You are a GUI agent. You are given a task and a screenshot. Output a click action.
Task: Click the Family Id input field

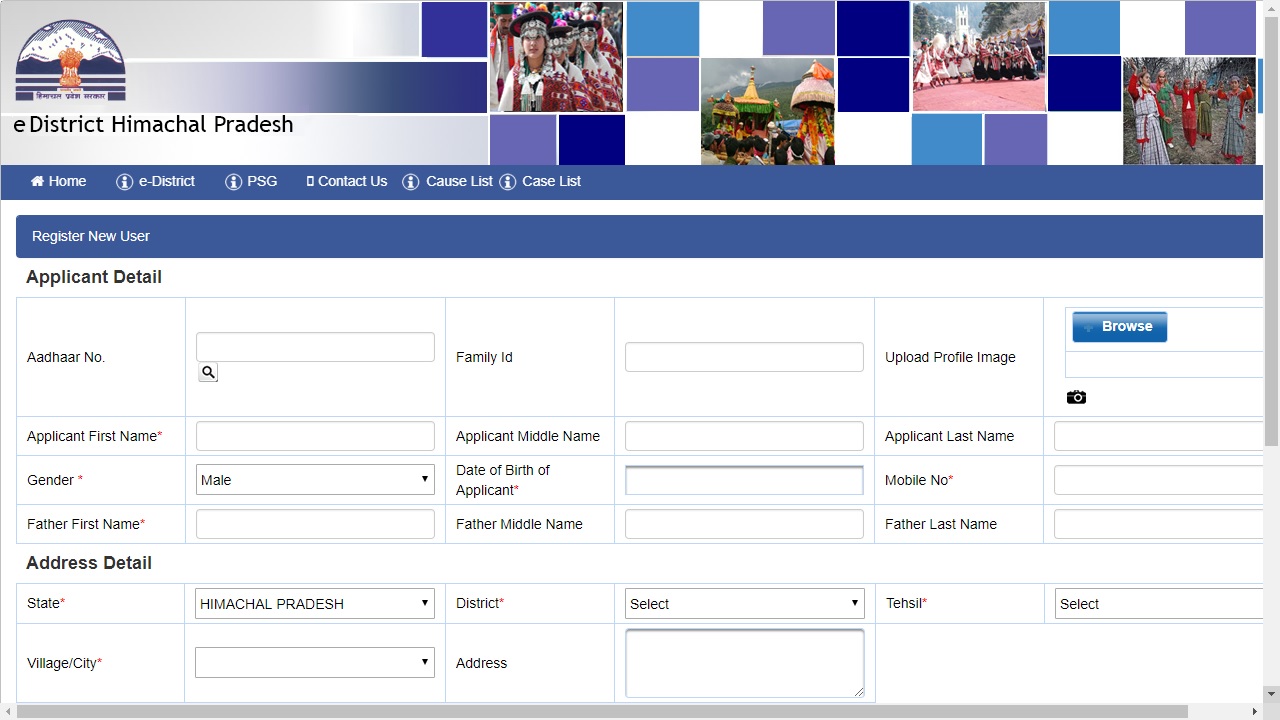point(743,356)
